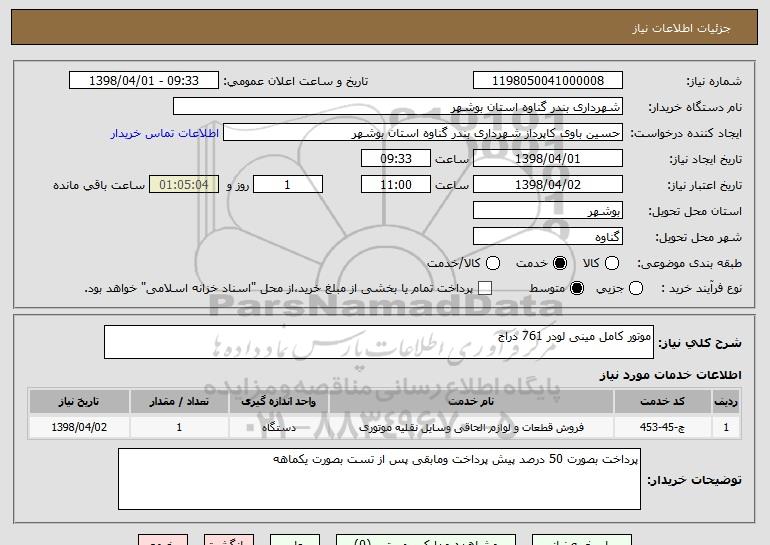
Task: Click the remaining time field 01:05:04
Action: [x=184, y=185]
